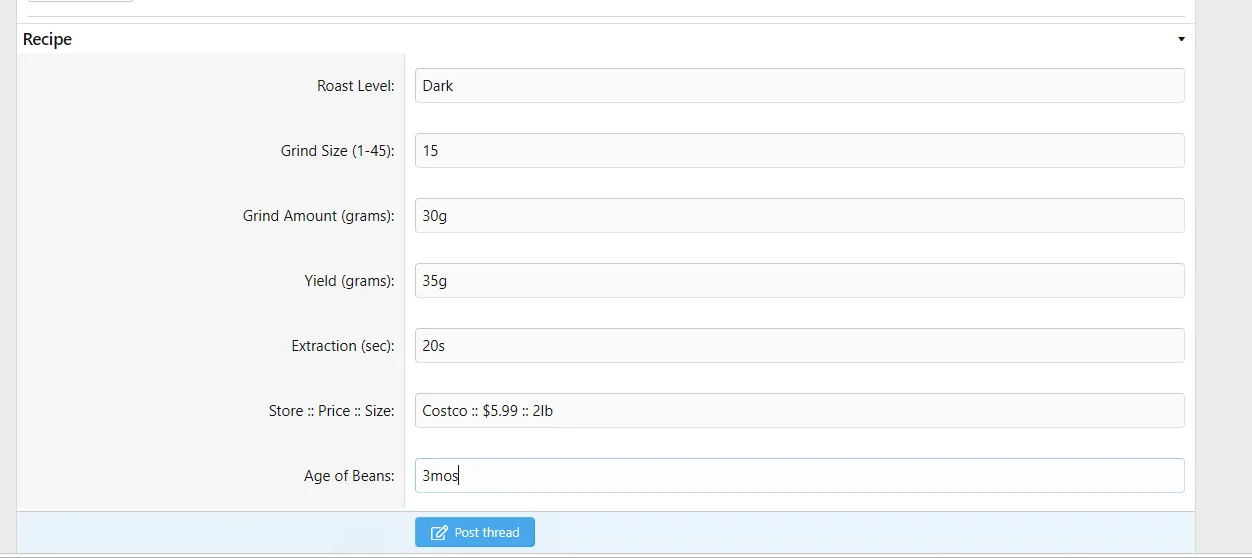This screenshot has width=1252, height=558.
Task: Click the Yield field showing 35g
Action: tap(800, 281)
